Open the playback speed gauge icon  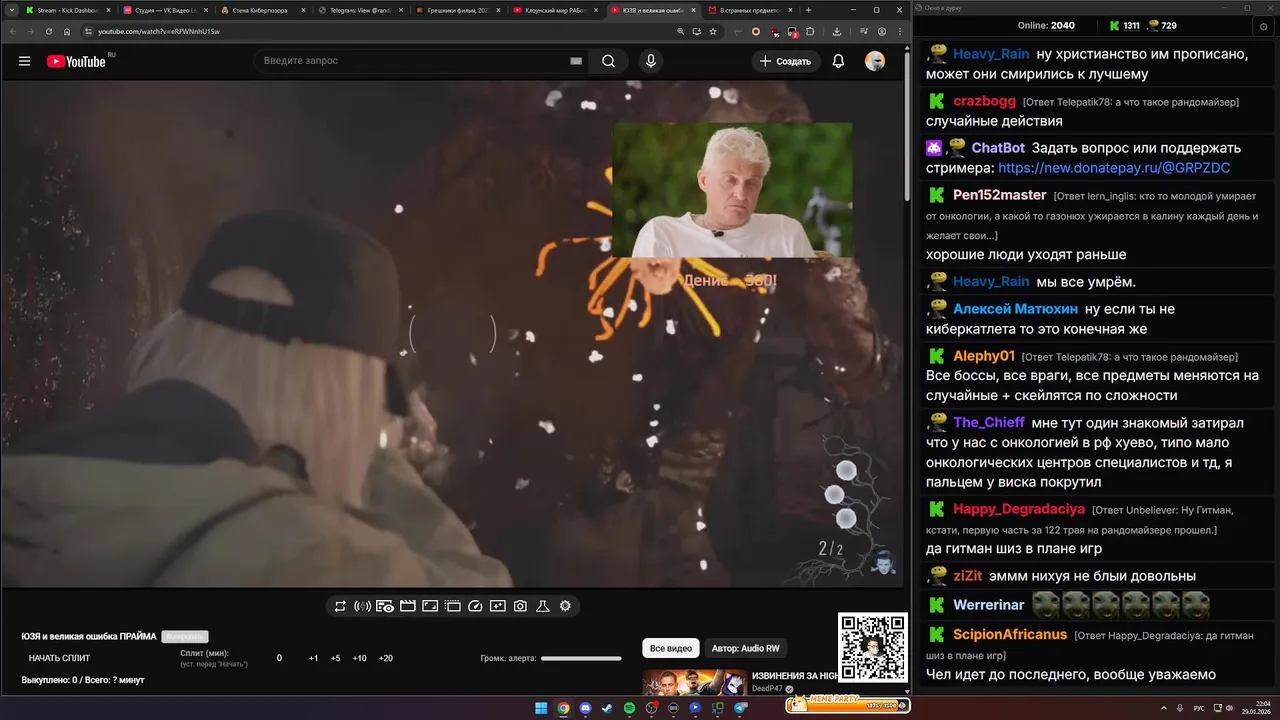[x=475, y=606]
